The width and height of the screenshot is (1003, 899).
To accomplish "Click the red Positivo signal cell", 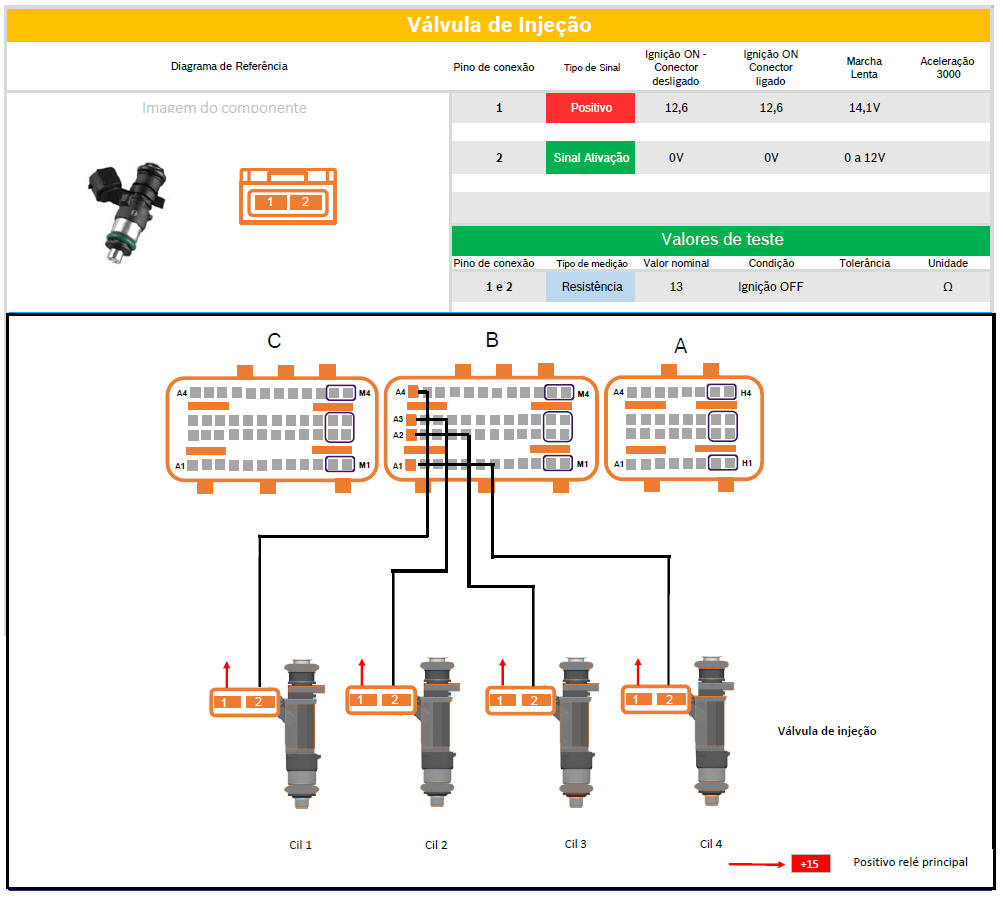I will tap(590, 108).
